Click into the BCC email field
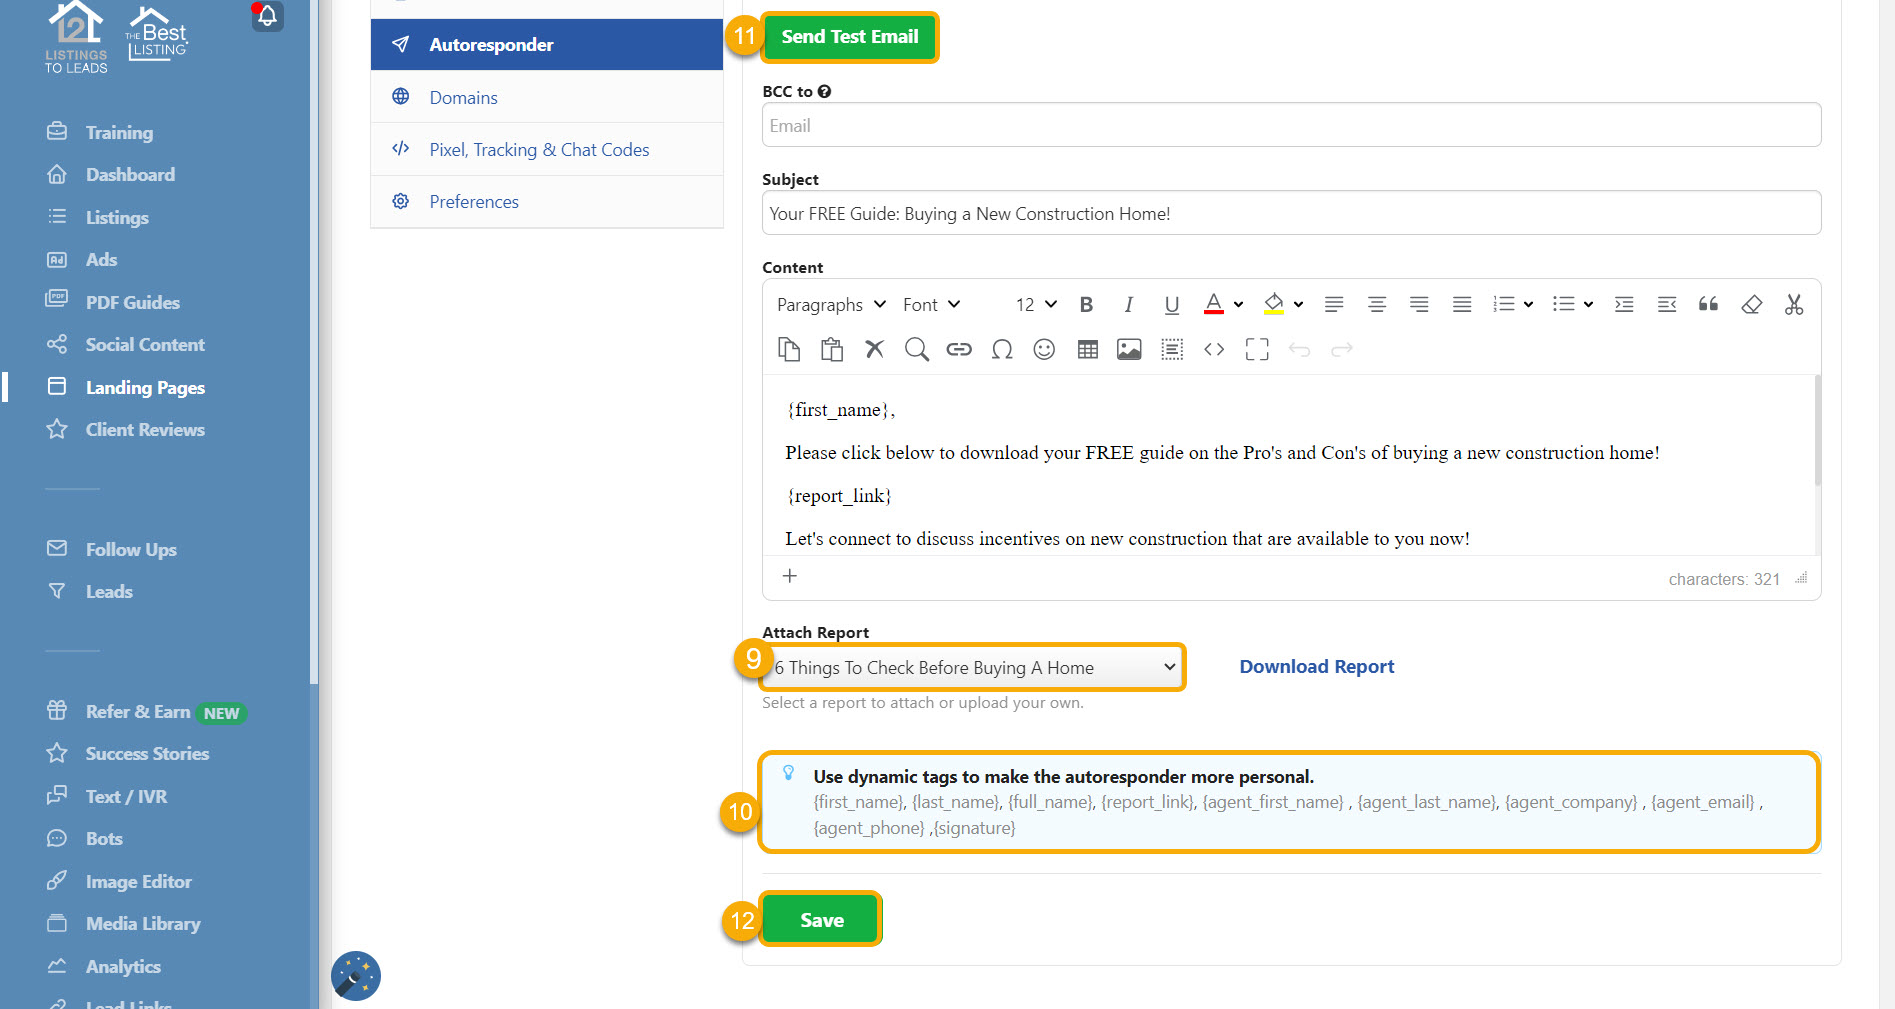 (x=1290, y=126)
